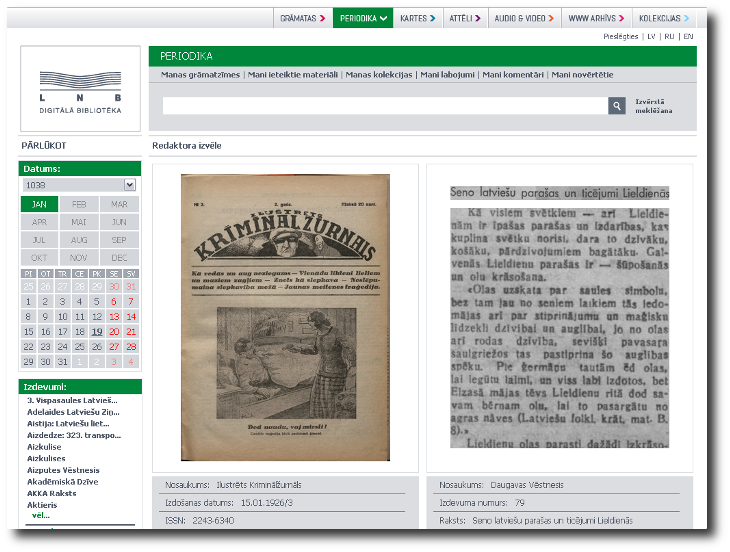The height and width of the screenshot is (552, 730).
Task: Select day 19 in calendar
Action: 97,331
